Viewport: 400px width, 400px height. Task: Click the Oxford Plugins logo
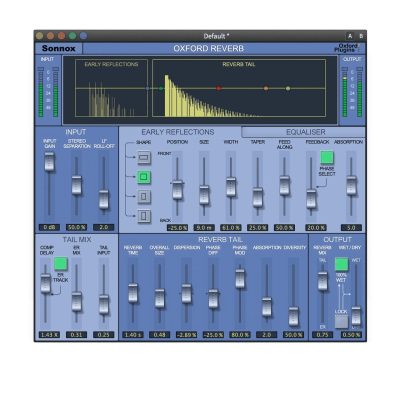click(x=347, y=48)
